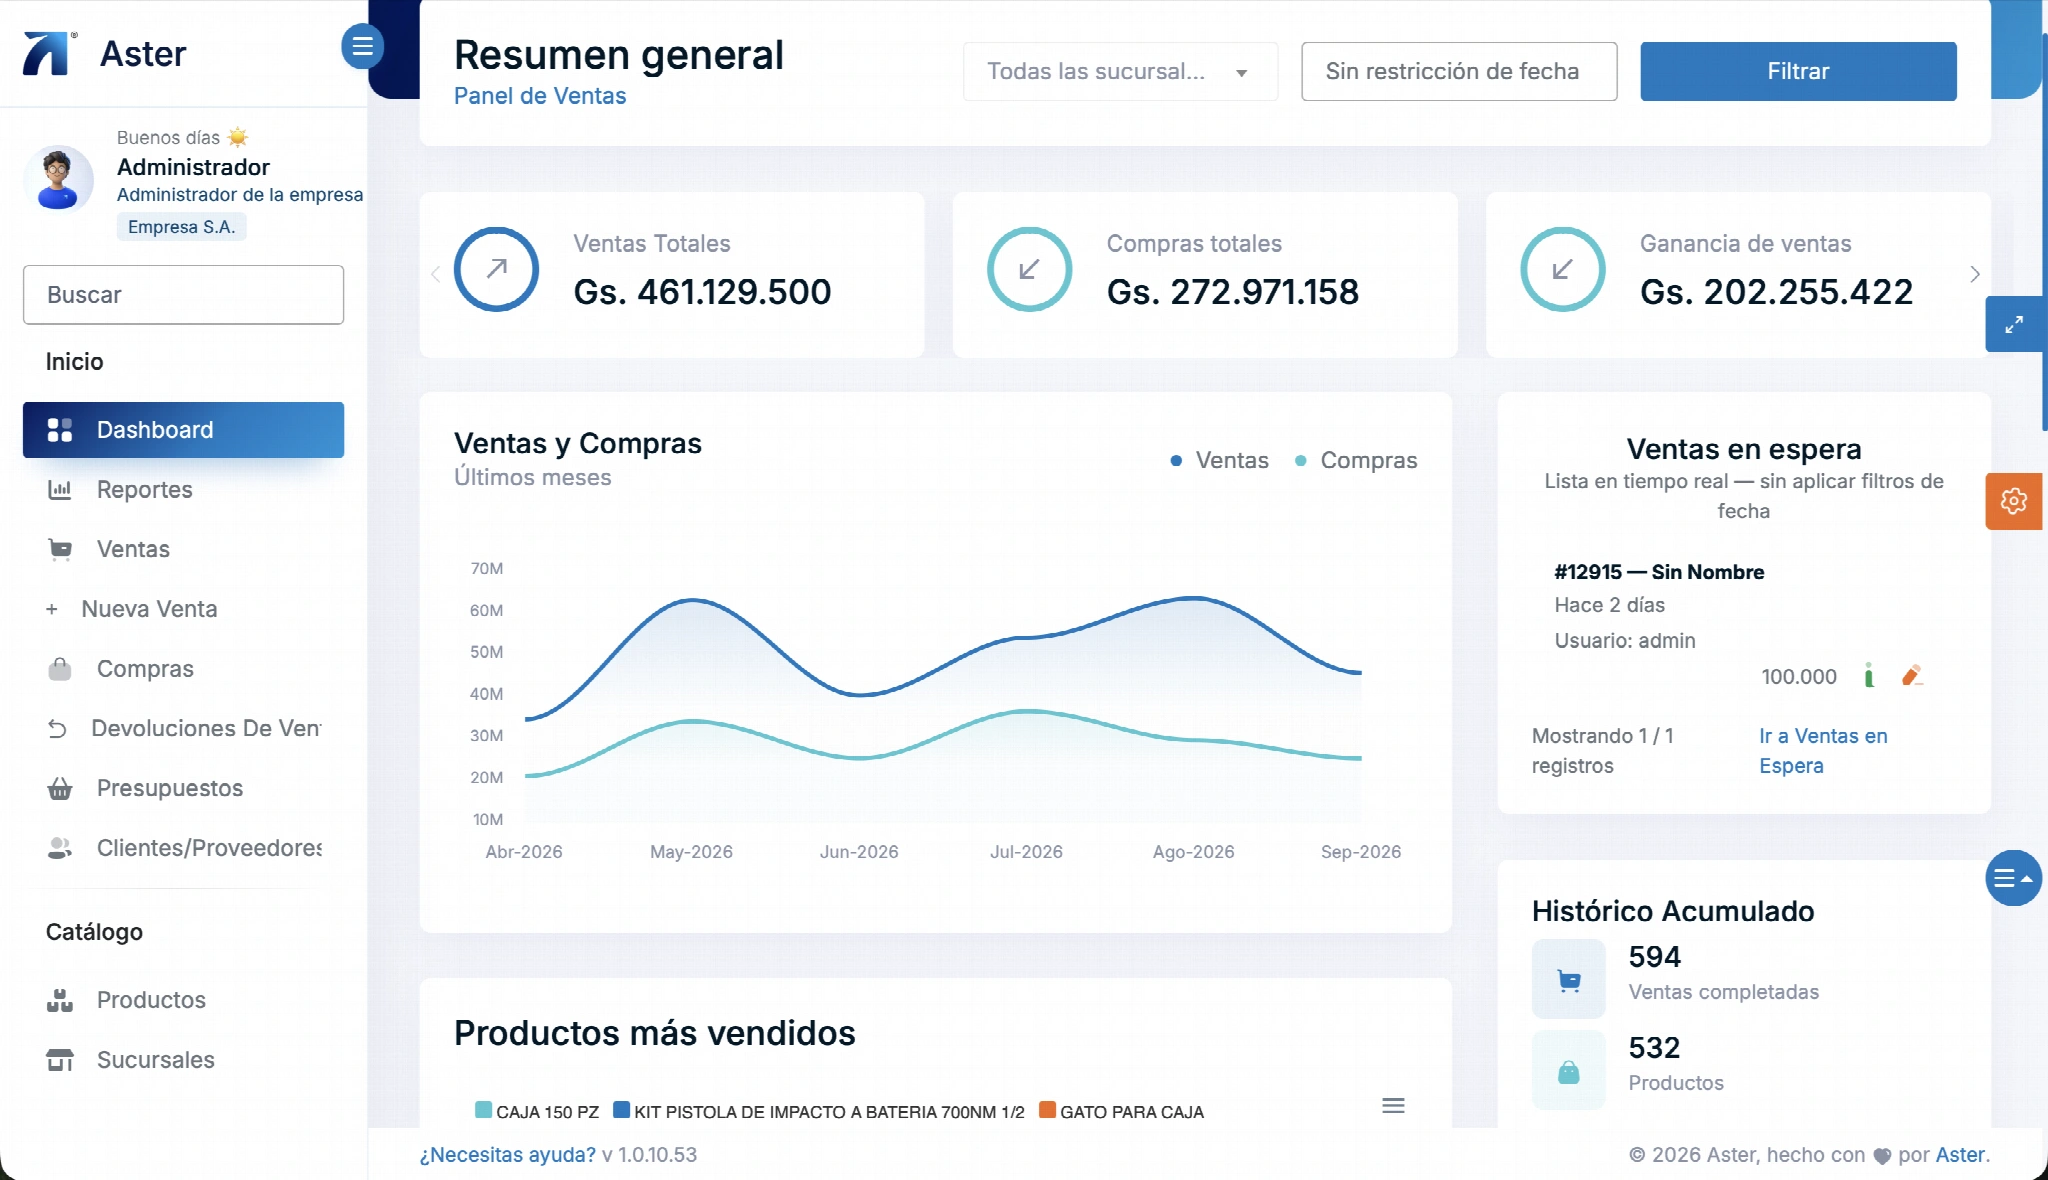Open the Todas las sucursales dropdown
This screenshot has height=1180, width=2048.
pos(1120,71)
